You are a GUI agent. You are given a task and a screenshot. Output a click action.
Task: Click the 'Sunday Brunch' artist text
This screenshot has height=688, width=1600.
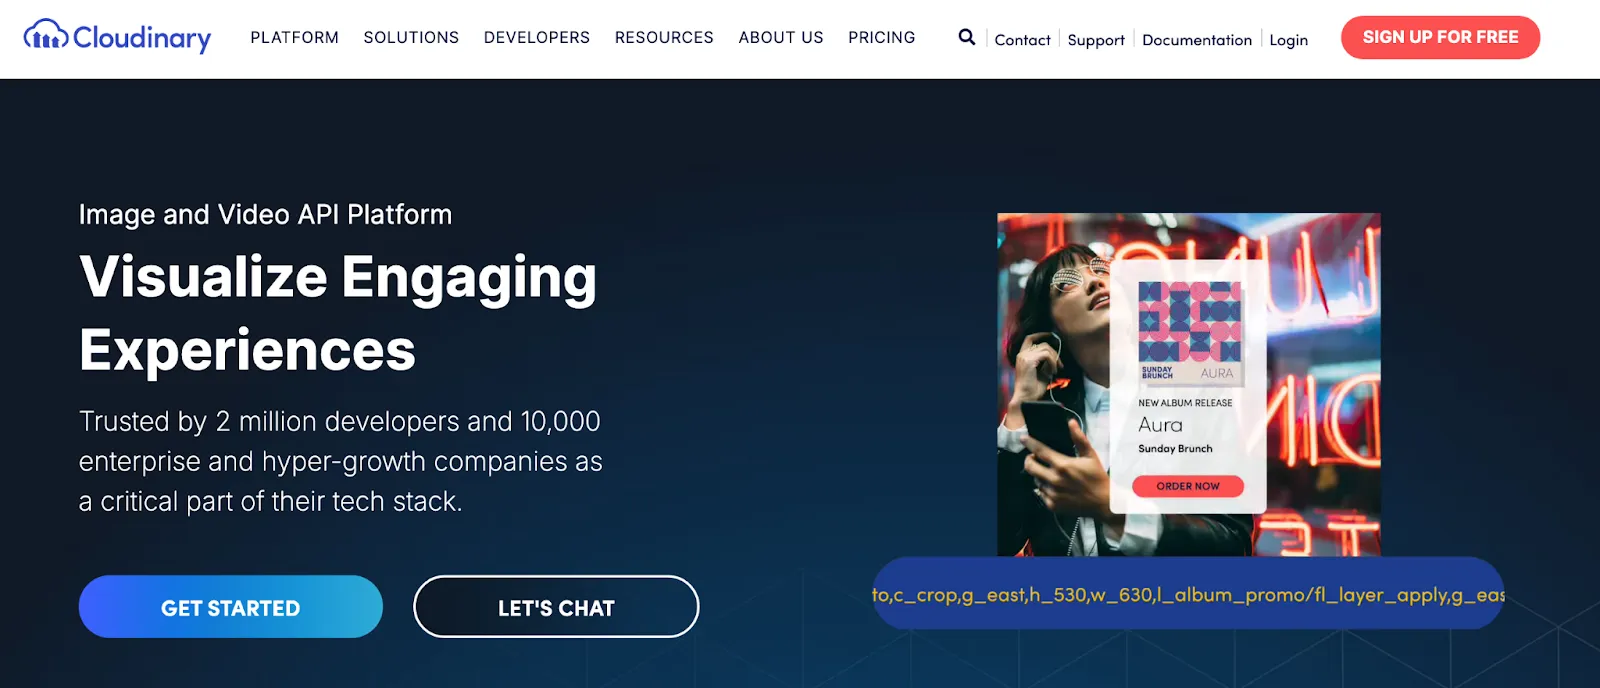1175,449
